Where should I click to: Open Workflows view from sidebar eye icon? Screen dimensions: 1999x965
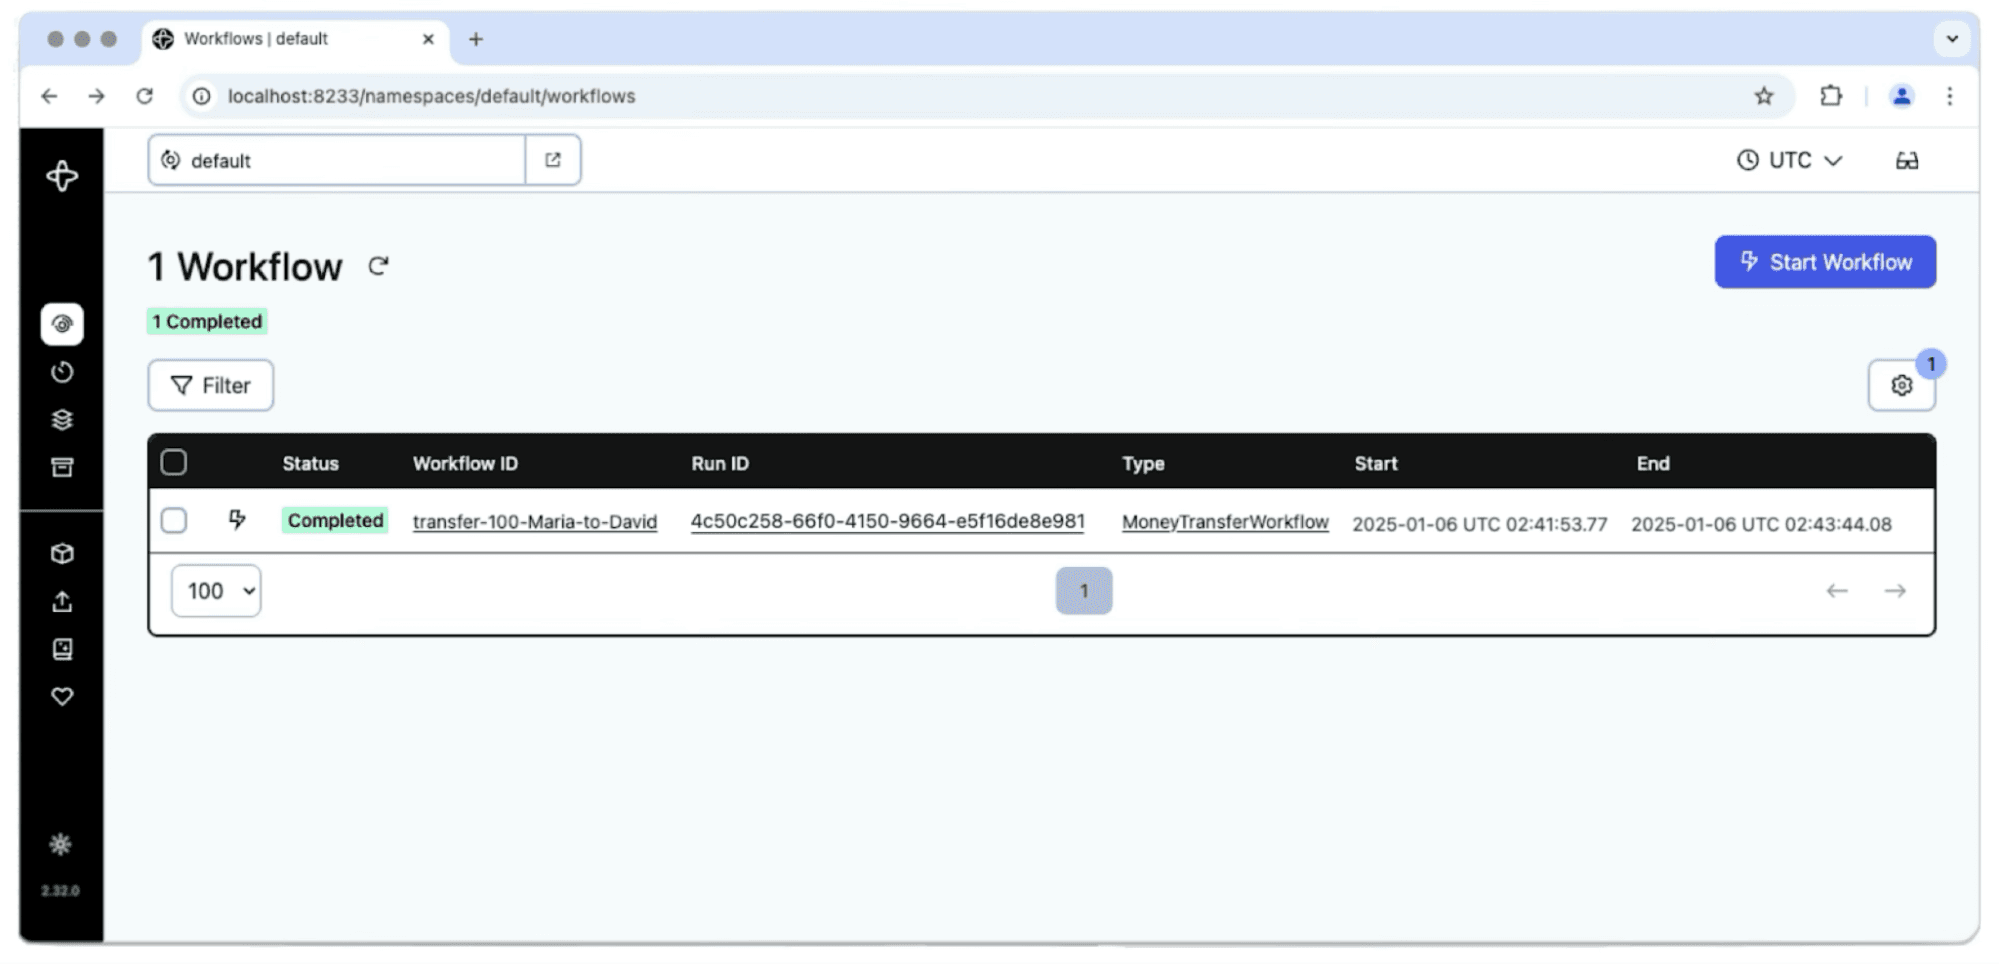62,324
